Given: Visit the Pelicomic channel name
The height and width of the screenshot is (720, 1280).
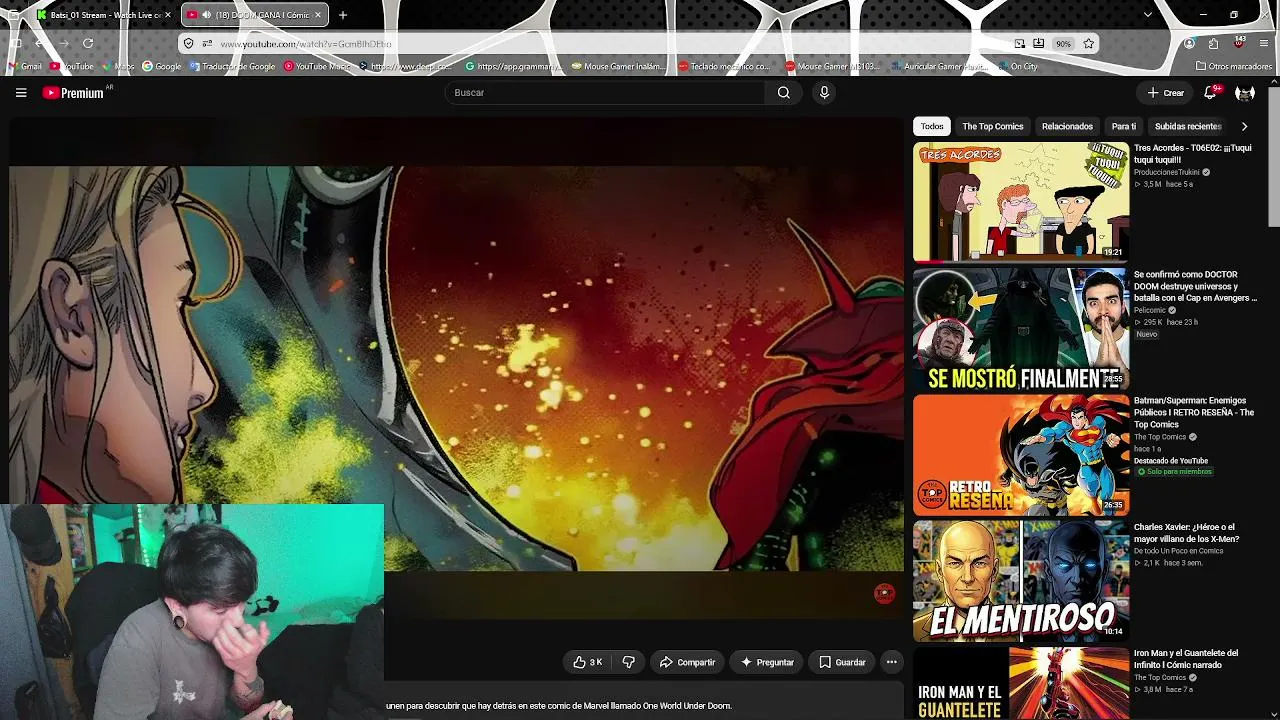Looking at the screenshot, I should click(x=1152, y=311).
